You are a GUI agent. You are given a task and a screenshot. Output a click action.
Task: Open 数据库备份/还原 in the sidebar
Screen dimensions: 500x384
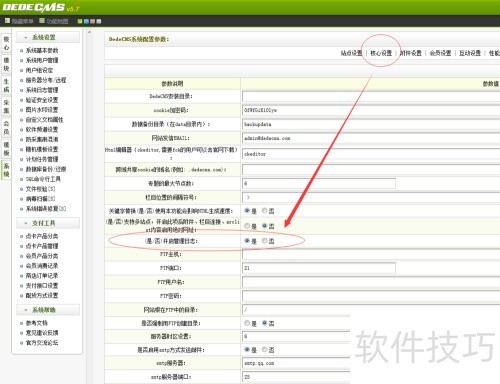[x=46, y=169]
